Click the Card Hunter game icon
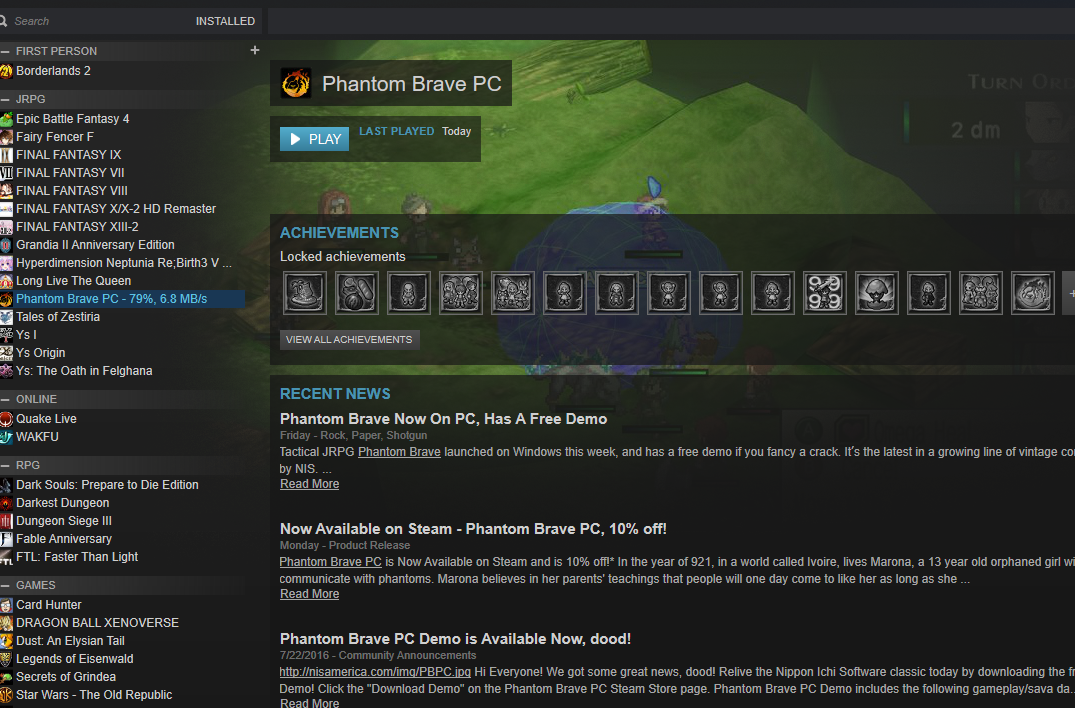 (6, 605)
